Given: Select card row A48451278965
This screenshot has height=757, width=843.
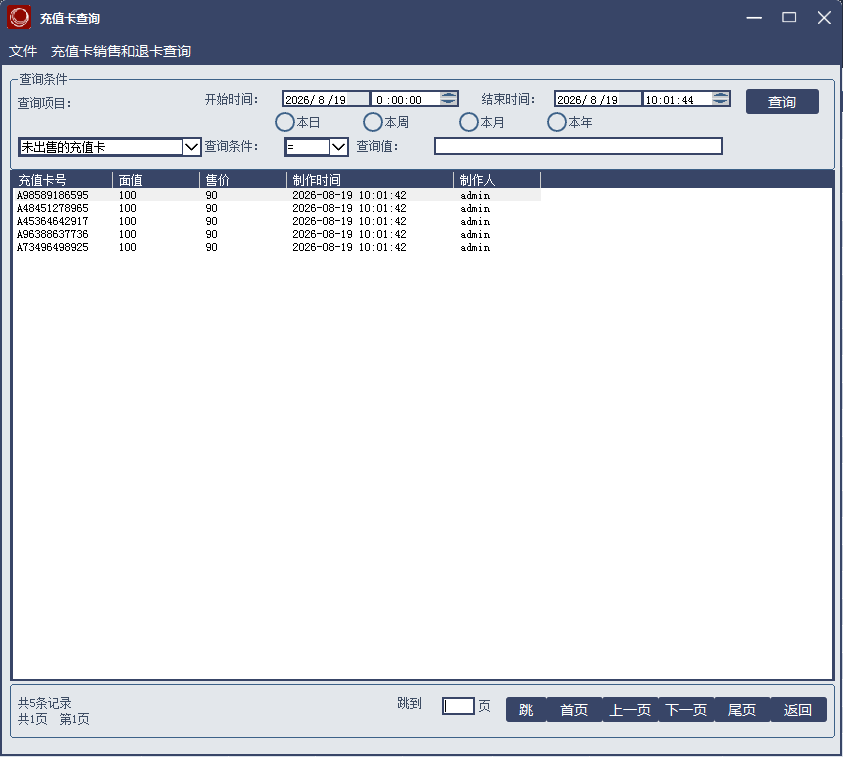Looking at the screenshot, I should [x=276, y=208].
